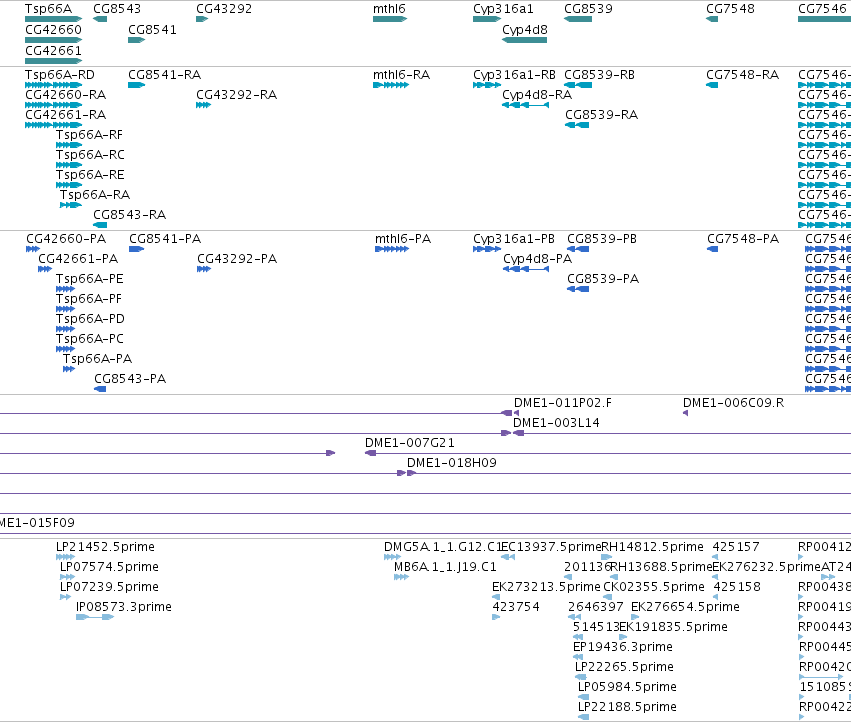851x722 pixels.
Task: Select the Cyp316a1 gene label
Action: (503, 9)
